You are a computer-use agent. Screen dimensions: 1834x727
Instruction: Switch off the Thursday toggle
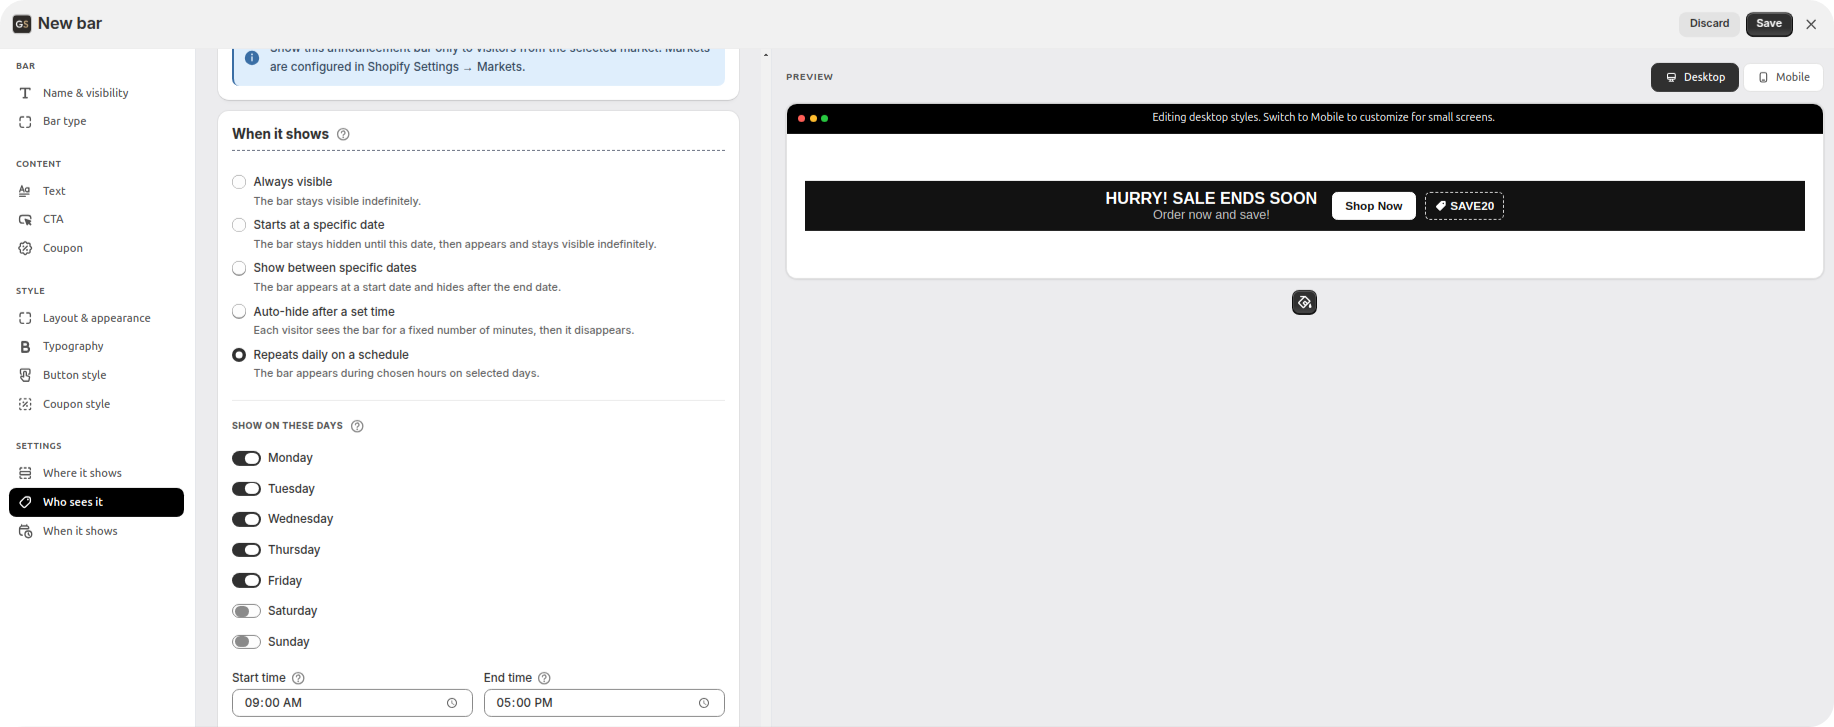coord(246,550)
